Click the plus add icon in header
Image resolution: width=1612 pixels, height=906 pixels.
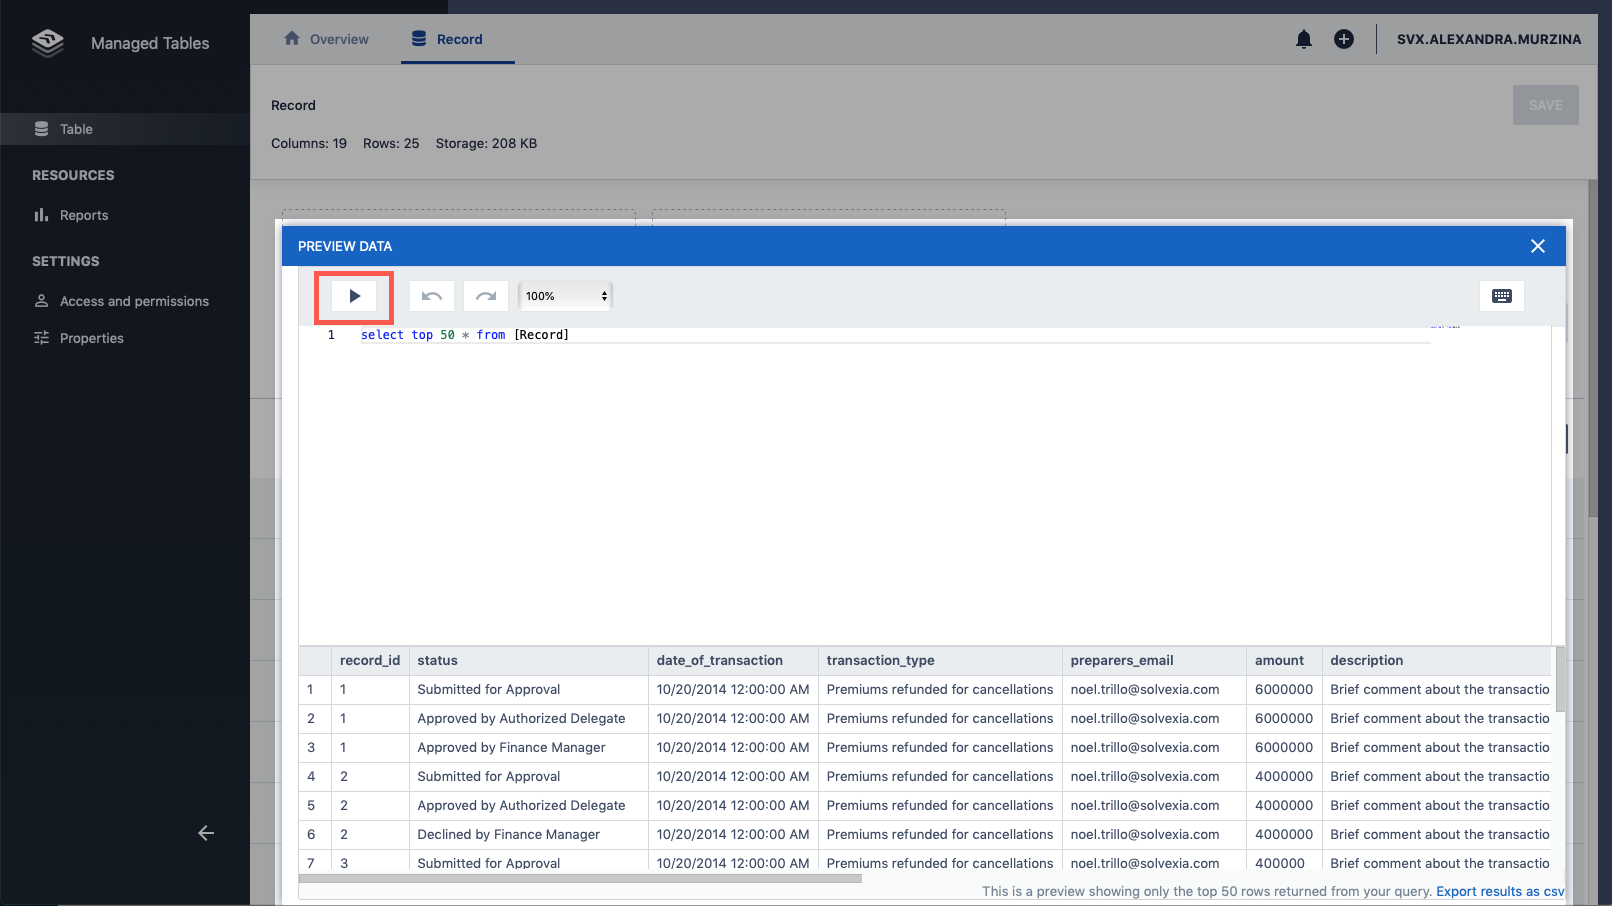(1343, 39)
